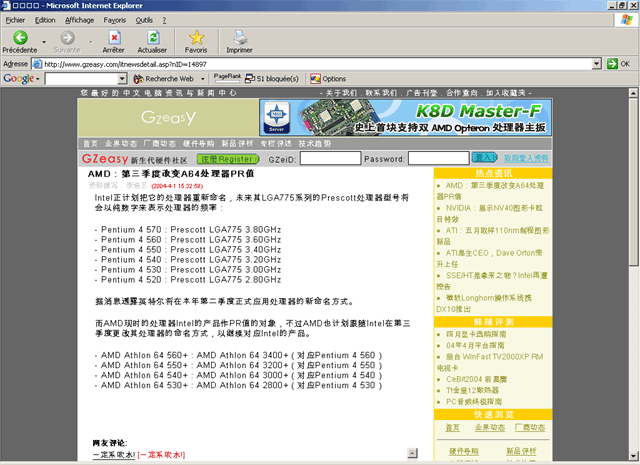
Task: Click the retrieve login info link
Action: click(526, 158)
